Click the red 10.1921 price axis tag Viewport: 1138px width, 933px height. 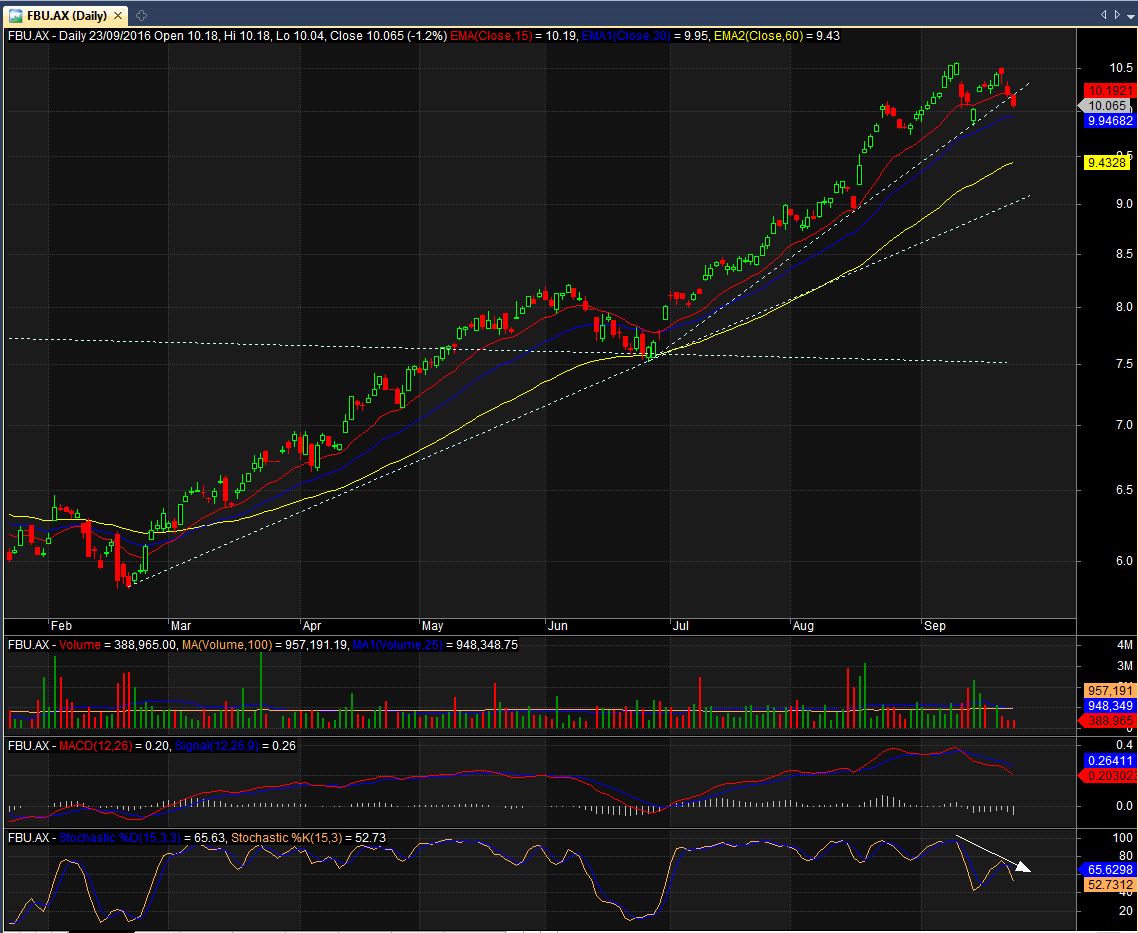1108,91
